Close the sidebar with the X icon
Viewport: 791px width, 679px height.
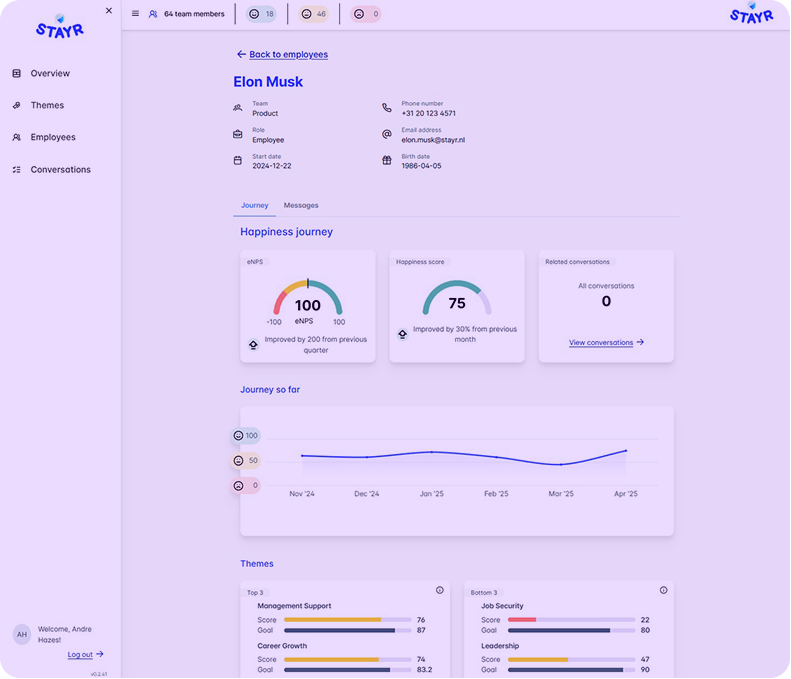pos(108,10)
